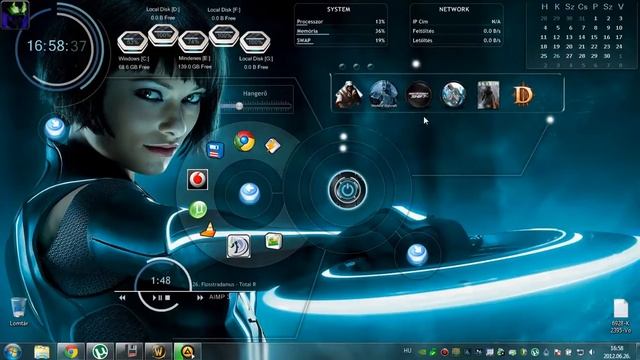This screenshot has height=360, width=640.
Task: Launch Assassin's Creed hooded figure game icon
Action: point(348,95)
